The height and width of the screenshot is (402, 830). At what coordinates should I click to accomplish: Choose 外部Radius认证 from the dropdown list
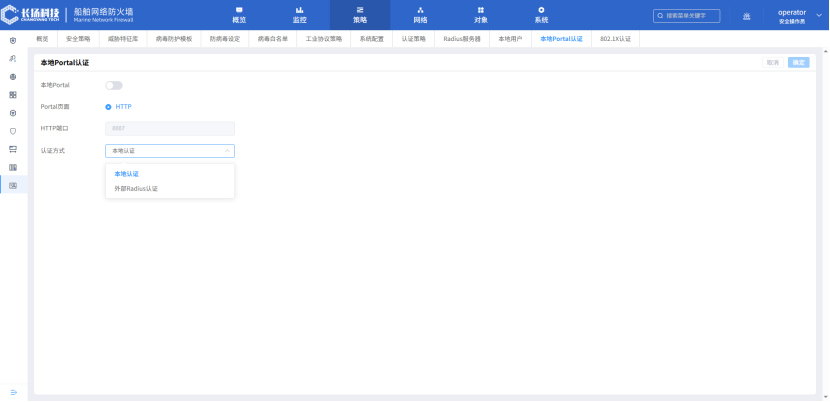(x=136, y=188)
